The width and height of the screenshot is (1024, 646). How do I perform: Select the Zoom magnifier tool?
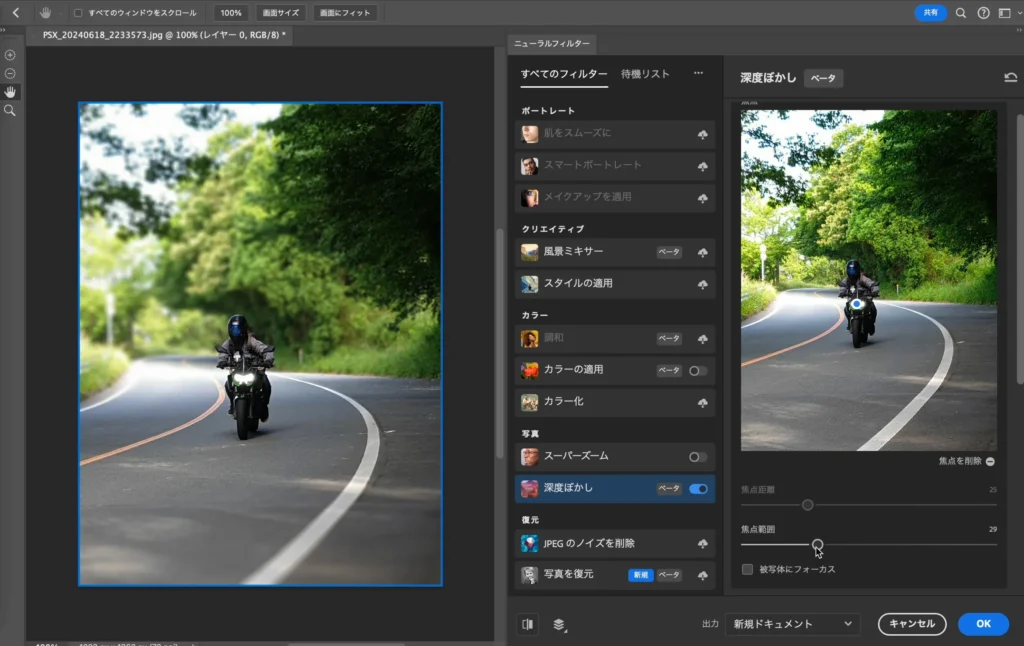tap(10, 110)
